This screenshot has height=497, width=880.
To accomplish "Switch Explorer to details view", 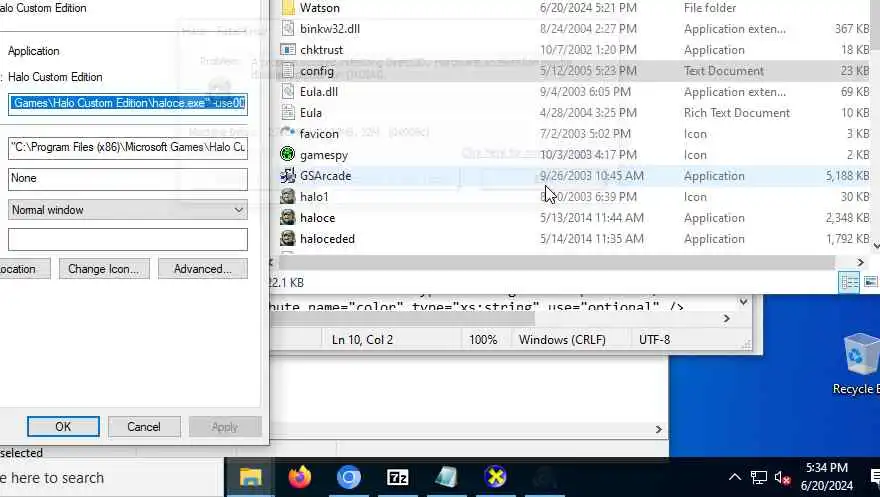I will [x=849, y=282].
